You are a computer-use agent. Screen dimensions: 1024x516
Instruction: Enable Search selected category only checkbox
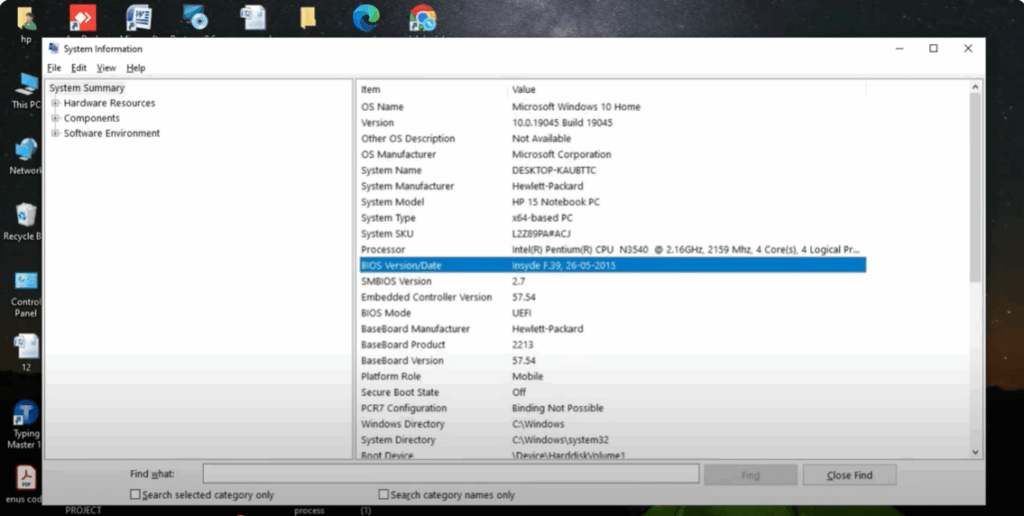pos(135,494)
